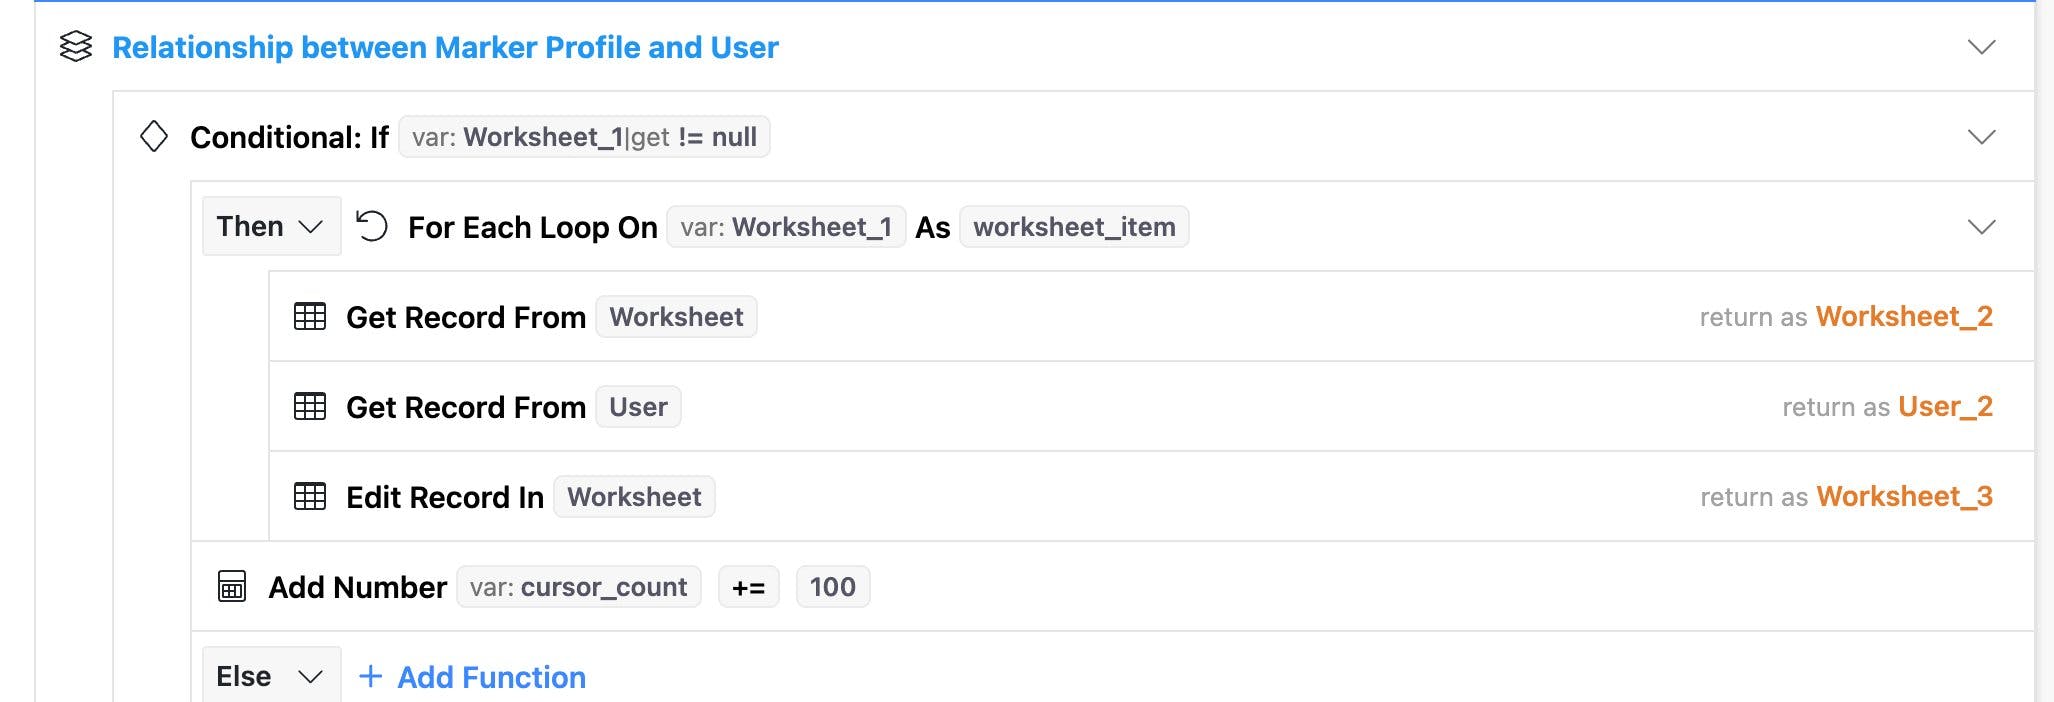This screenshot has height=702, width=2054.
Task: Collapse the For Each Loop chevron
Action: [1981, 227]
